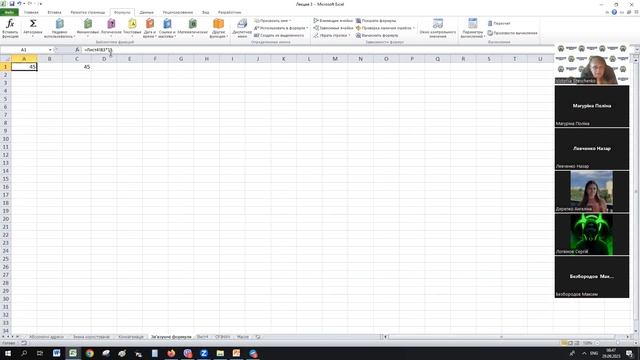Click the Excel Help question mark icon
640x360 pixels.
pos(614,12)
